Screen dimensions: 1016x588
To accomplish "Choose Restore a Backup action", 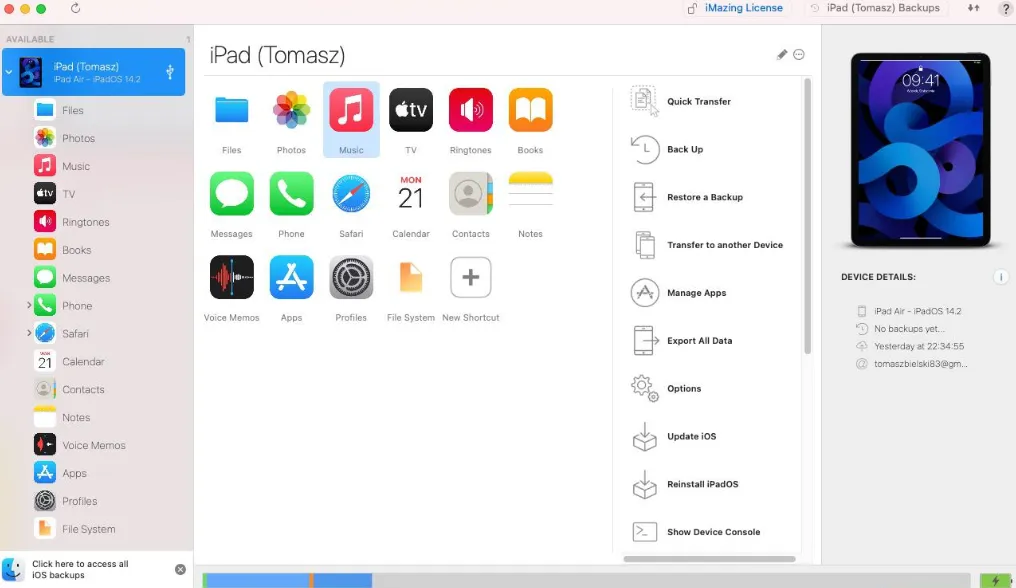I will pyautogui.click(x=687, y=197).
